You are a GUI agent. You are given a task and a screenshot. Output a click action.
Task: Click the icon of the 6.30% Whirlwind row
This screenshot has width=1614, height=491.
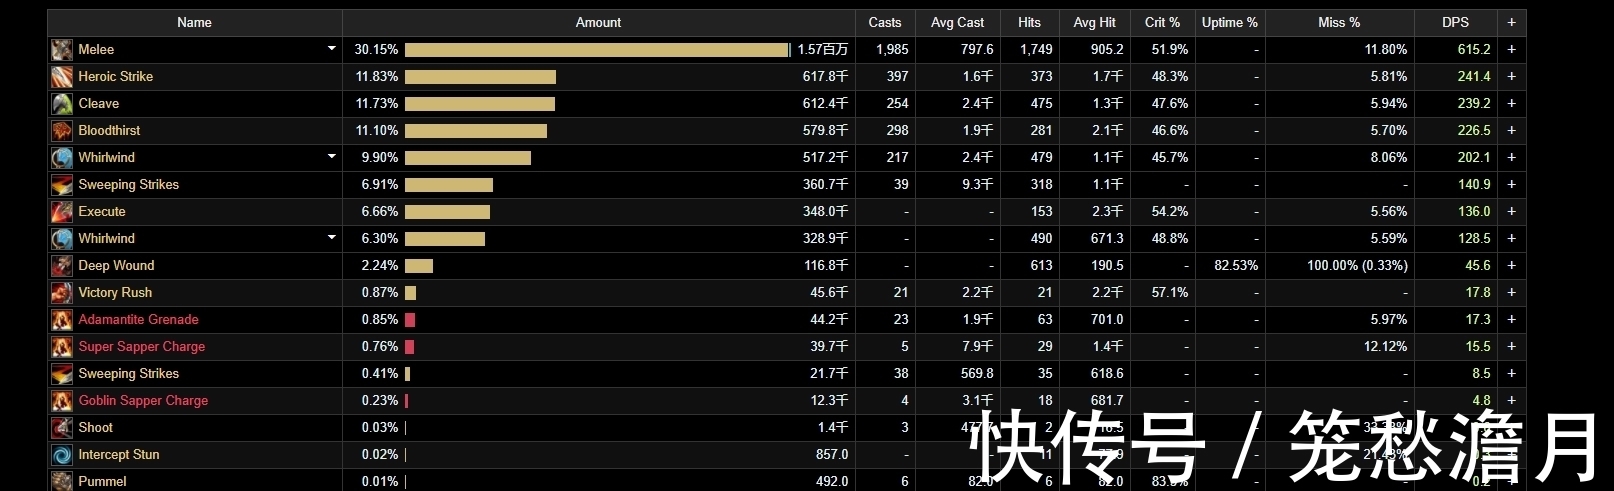tap(62, 238)
